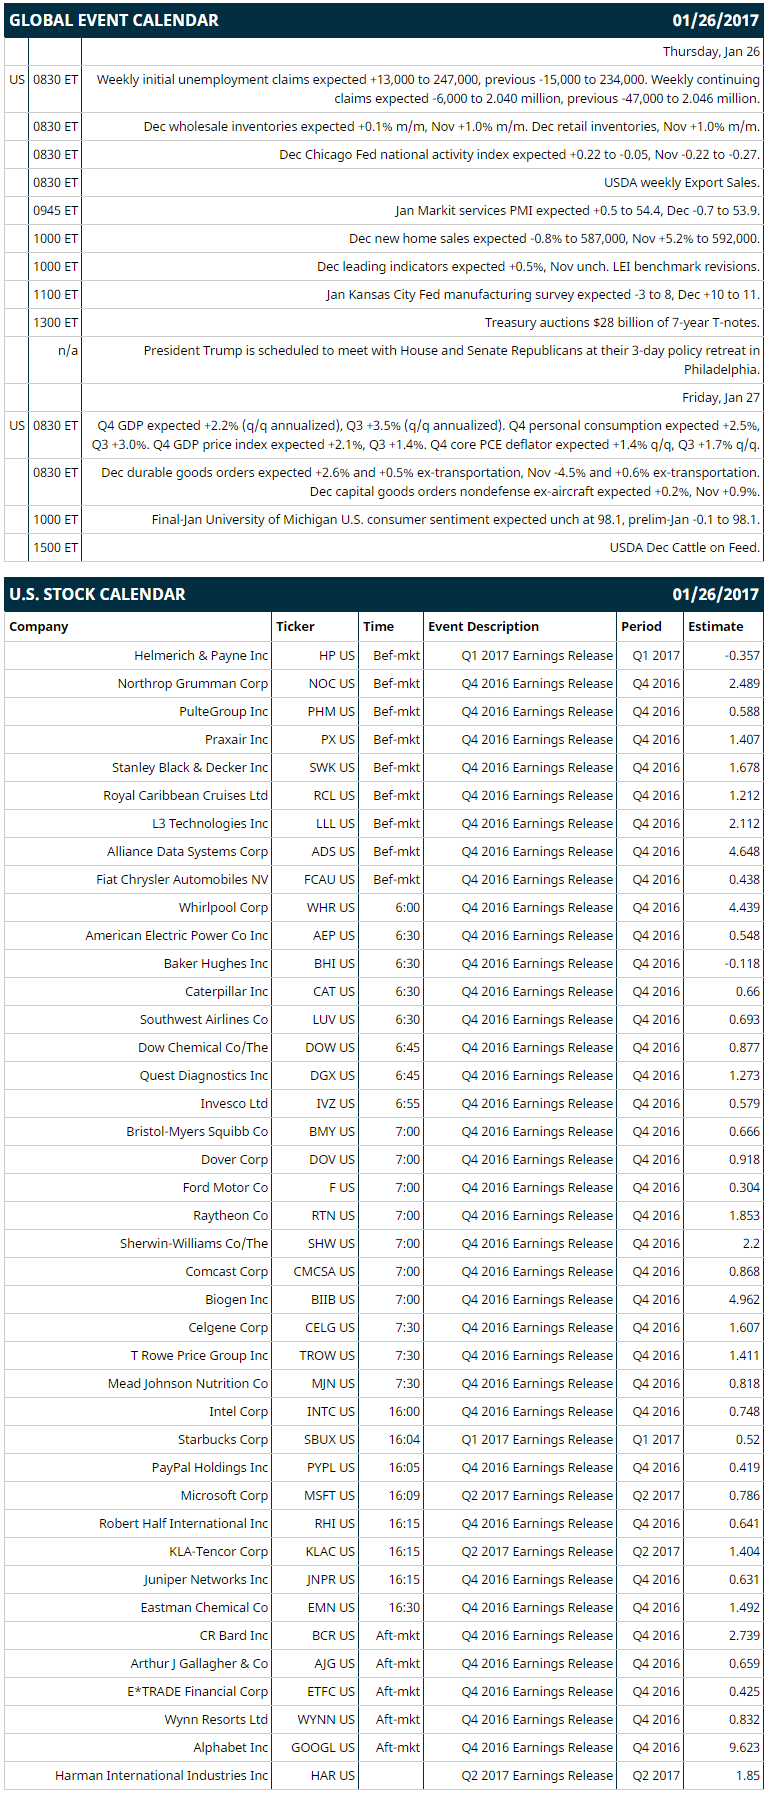Click the PHM US ticker cell
This screenshot has height=1793, width=768.
coord(331,711)
